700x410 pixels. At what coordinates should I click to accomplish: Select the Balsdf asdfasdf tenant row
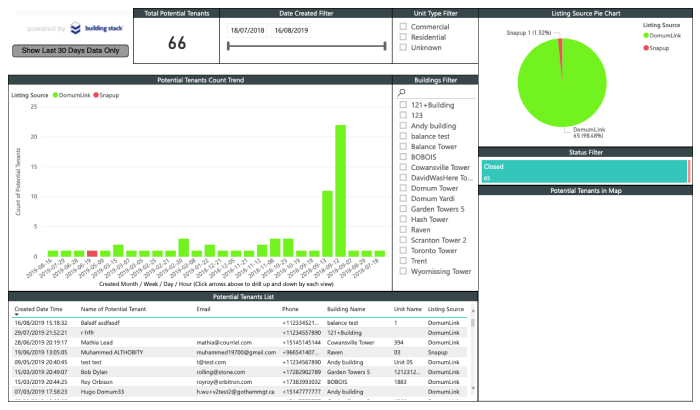(x=239, y=322)
